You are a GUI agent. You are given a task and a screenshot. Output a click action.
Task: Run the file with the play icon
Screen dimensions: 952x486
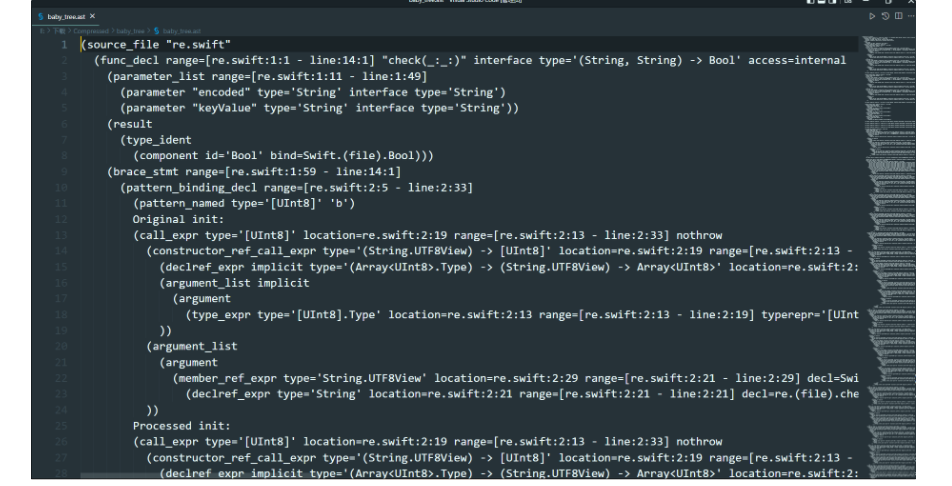(x=872, y=16)
